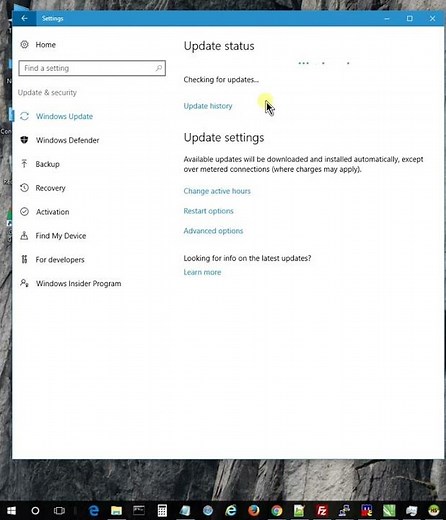
Task: Click the Learn more link
Action: pyautogui.click(x=202, y=272)
